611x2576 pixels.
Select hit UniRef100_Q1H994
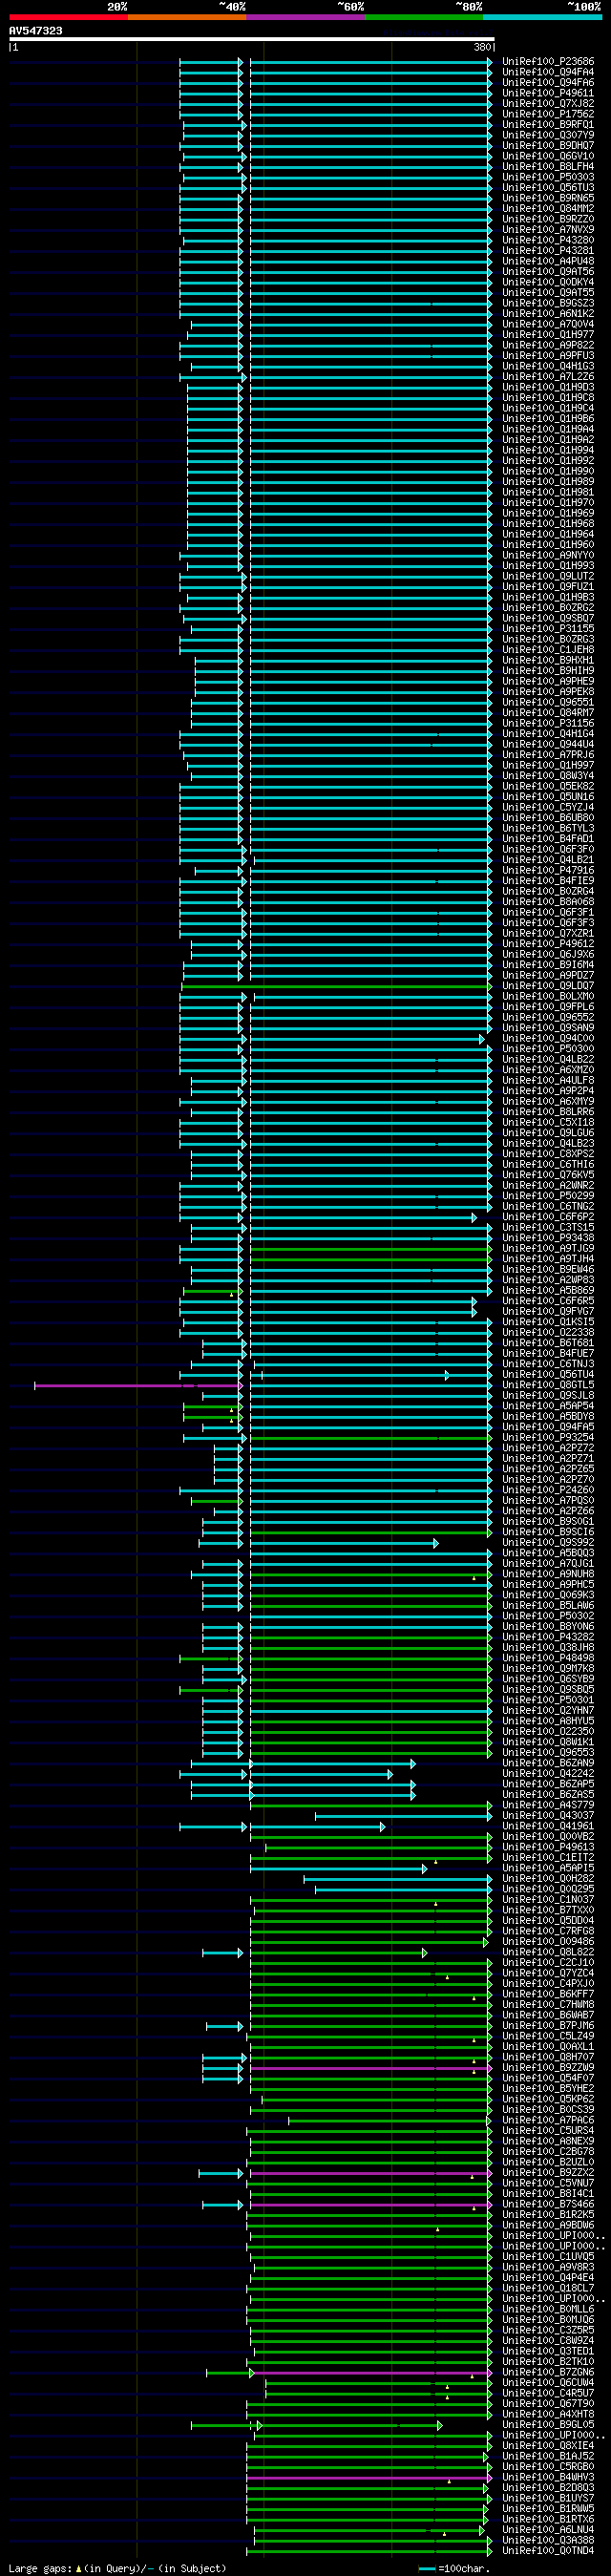[548, 450]
